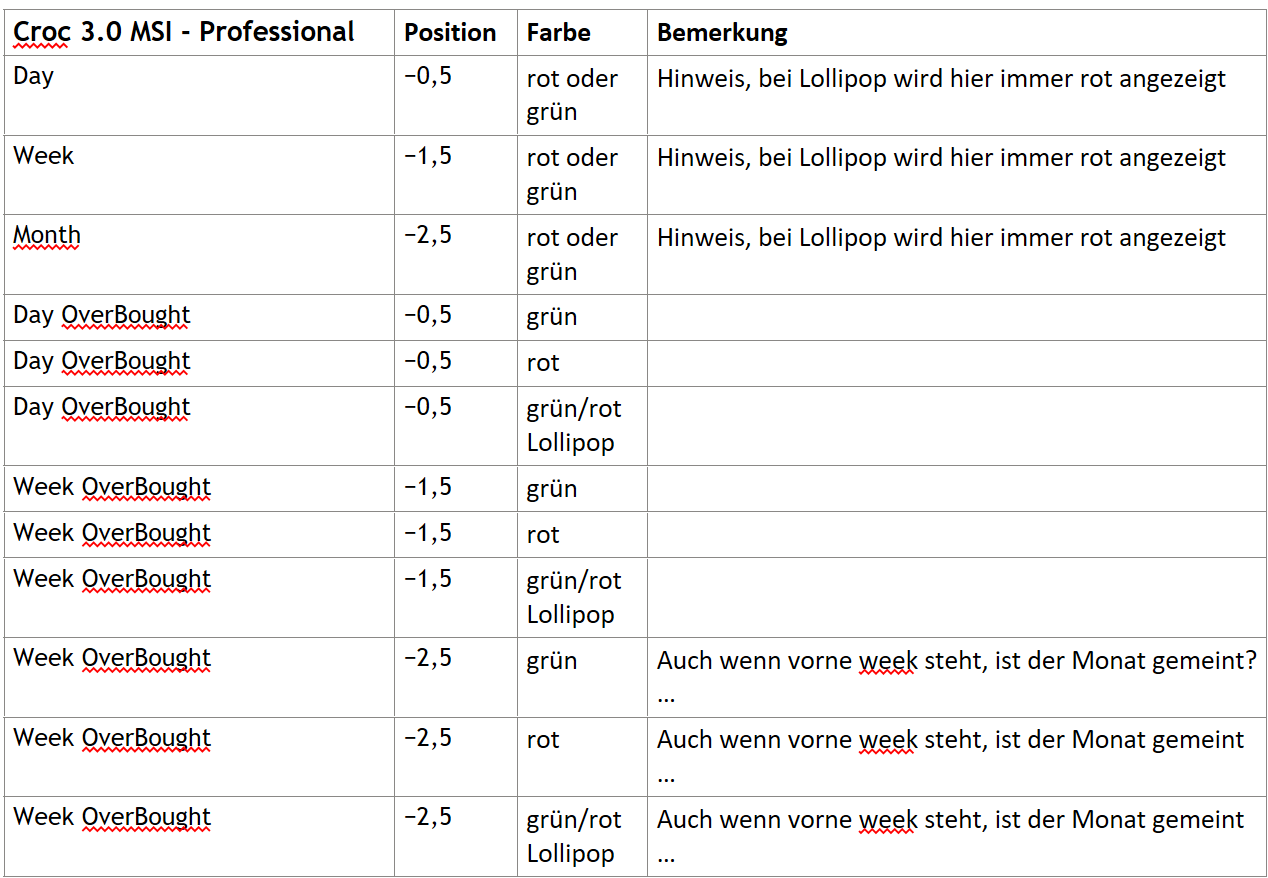1268x878 pixels.
Task: Click the Lollipop remark in the Week row
Action: (940, 158)
